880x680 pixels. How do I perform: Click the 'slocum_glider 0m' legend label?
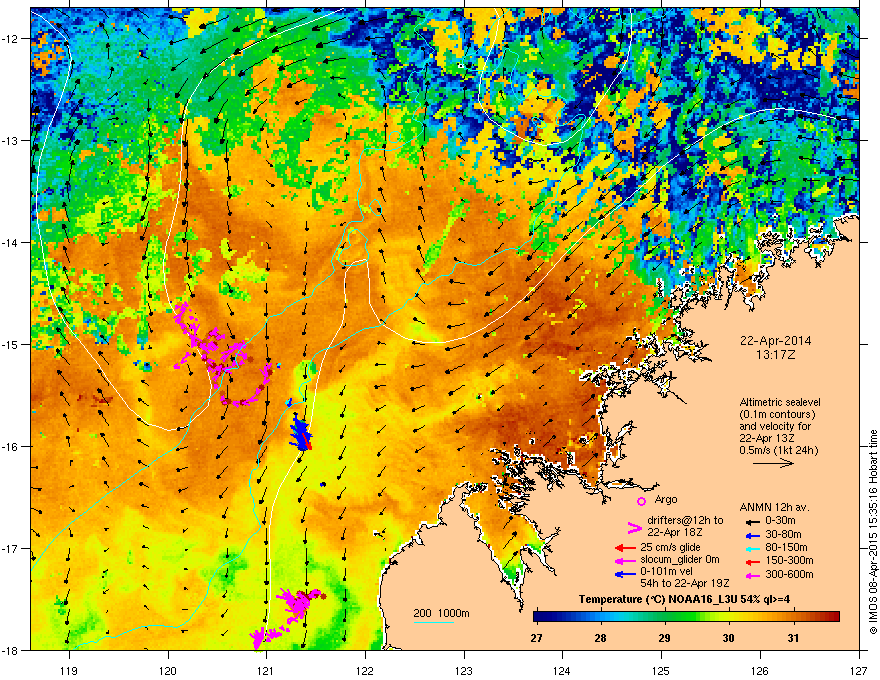[x=680, y=559]
